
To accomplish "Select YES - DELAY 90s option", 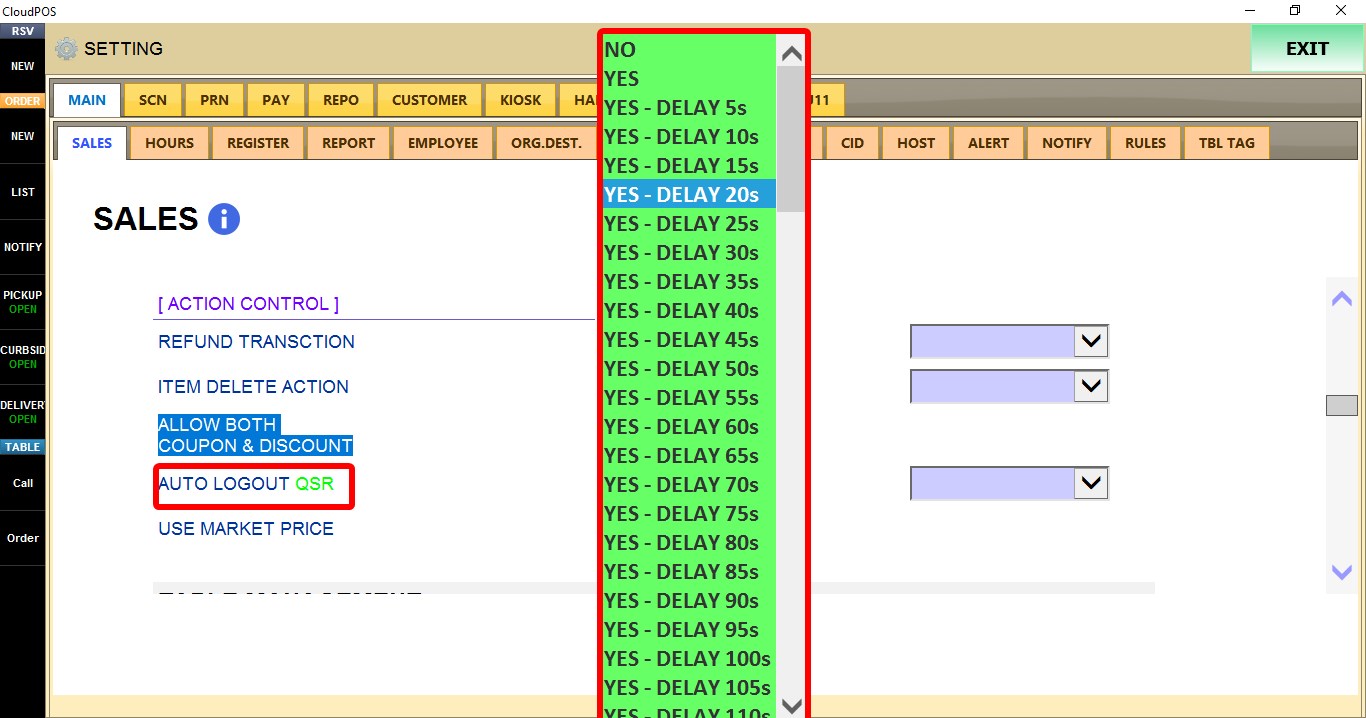I will [689, 600].
